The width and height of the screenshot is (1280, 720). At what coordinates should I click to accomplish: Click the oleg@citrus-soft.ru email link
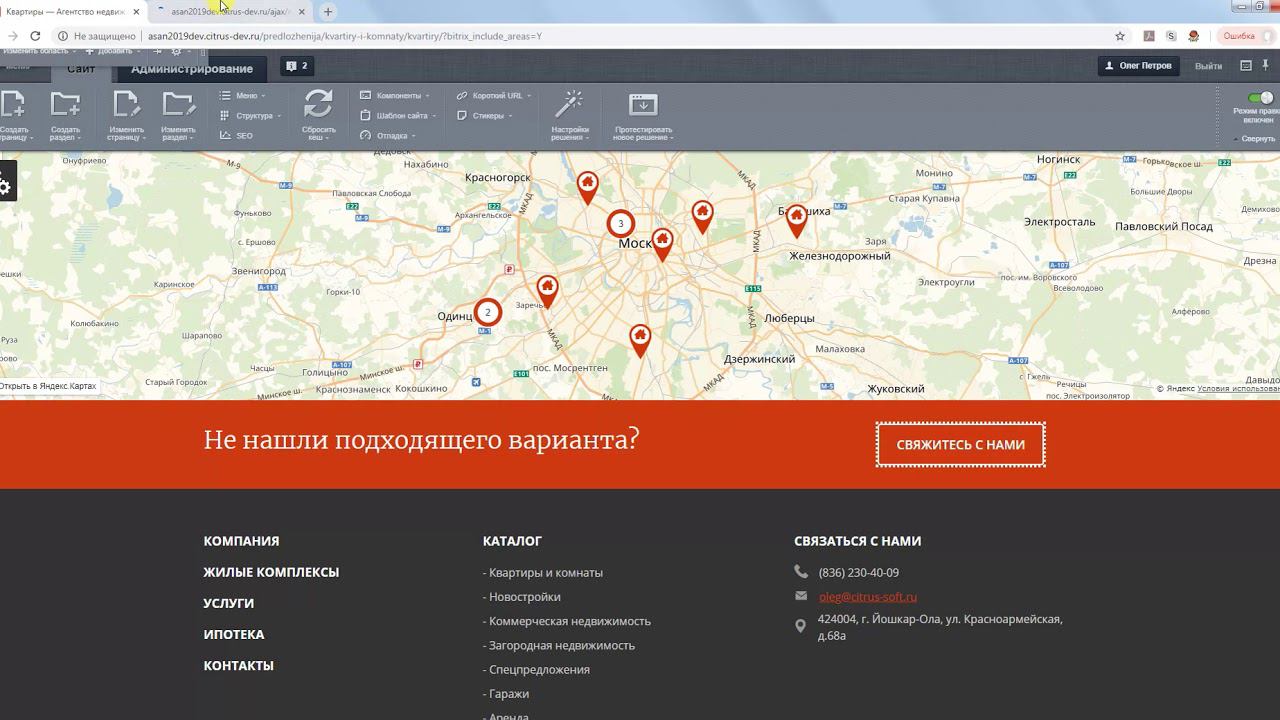pos(868,597)
